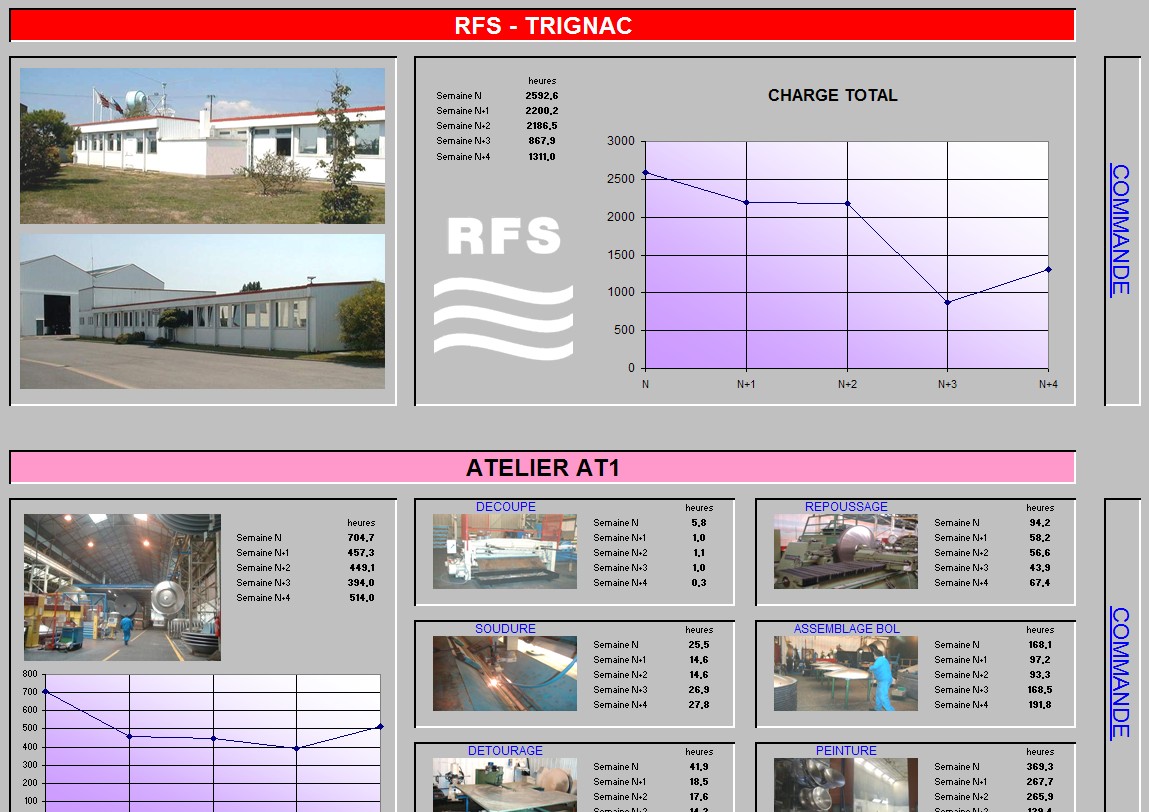Select Repoussage value 56,6
Viewport: 1149px width, 812px height.
(x=1039, y=553)
